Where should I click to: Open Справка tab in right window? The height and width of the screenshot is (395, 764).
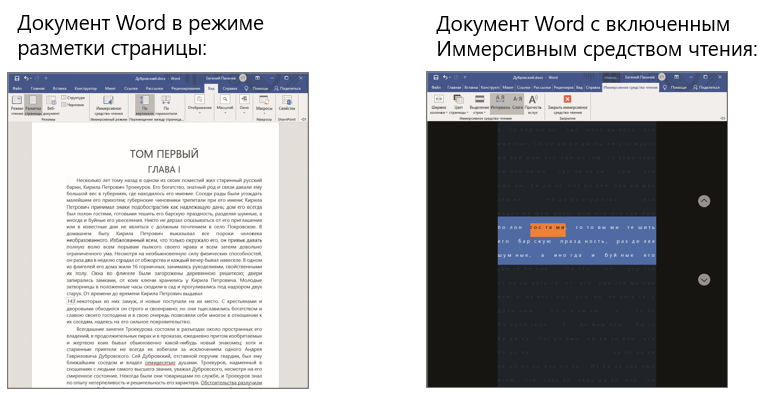[x=592, y=88]
